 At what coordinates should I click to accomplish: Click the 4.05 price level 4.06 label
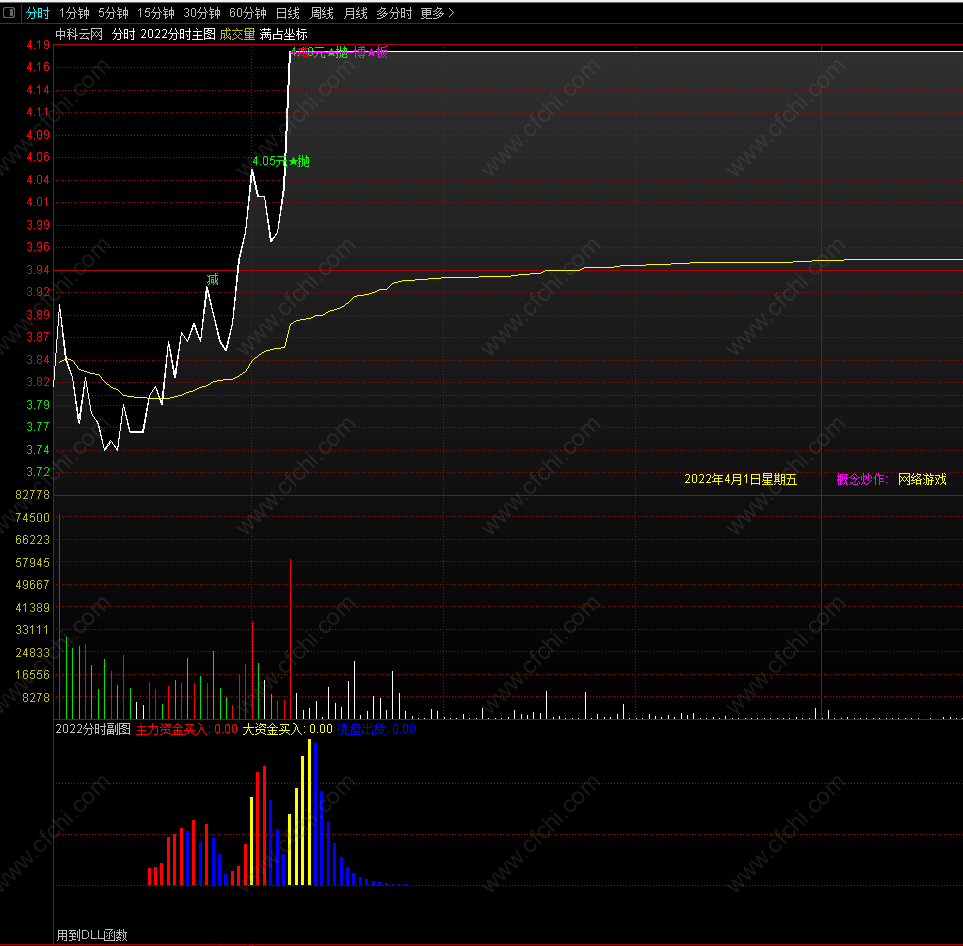pos(38,157)
